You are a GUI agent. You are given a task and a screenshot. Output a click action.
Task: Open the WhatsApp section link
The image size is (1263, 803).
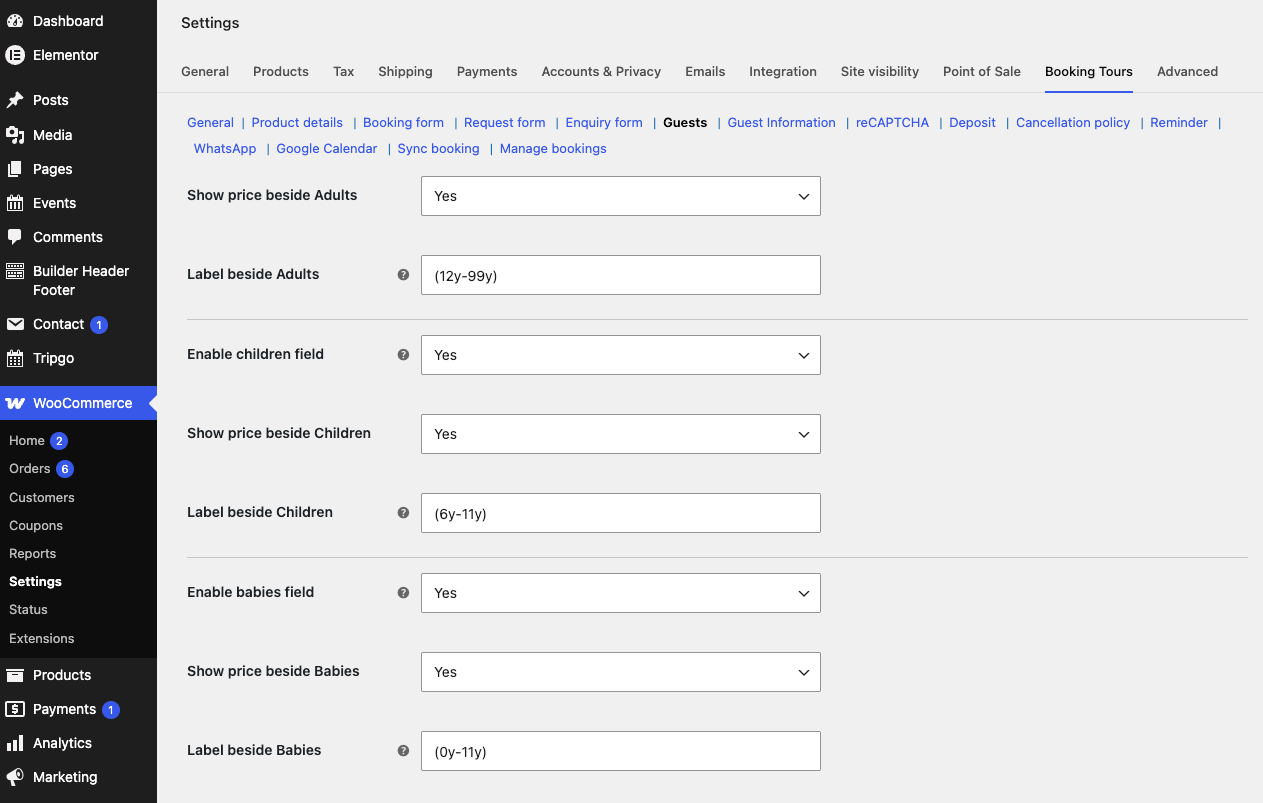225,148
